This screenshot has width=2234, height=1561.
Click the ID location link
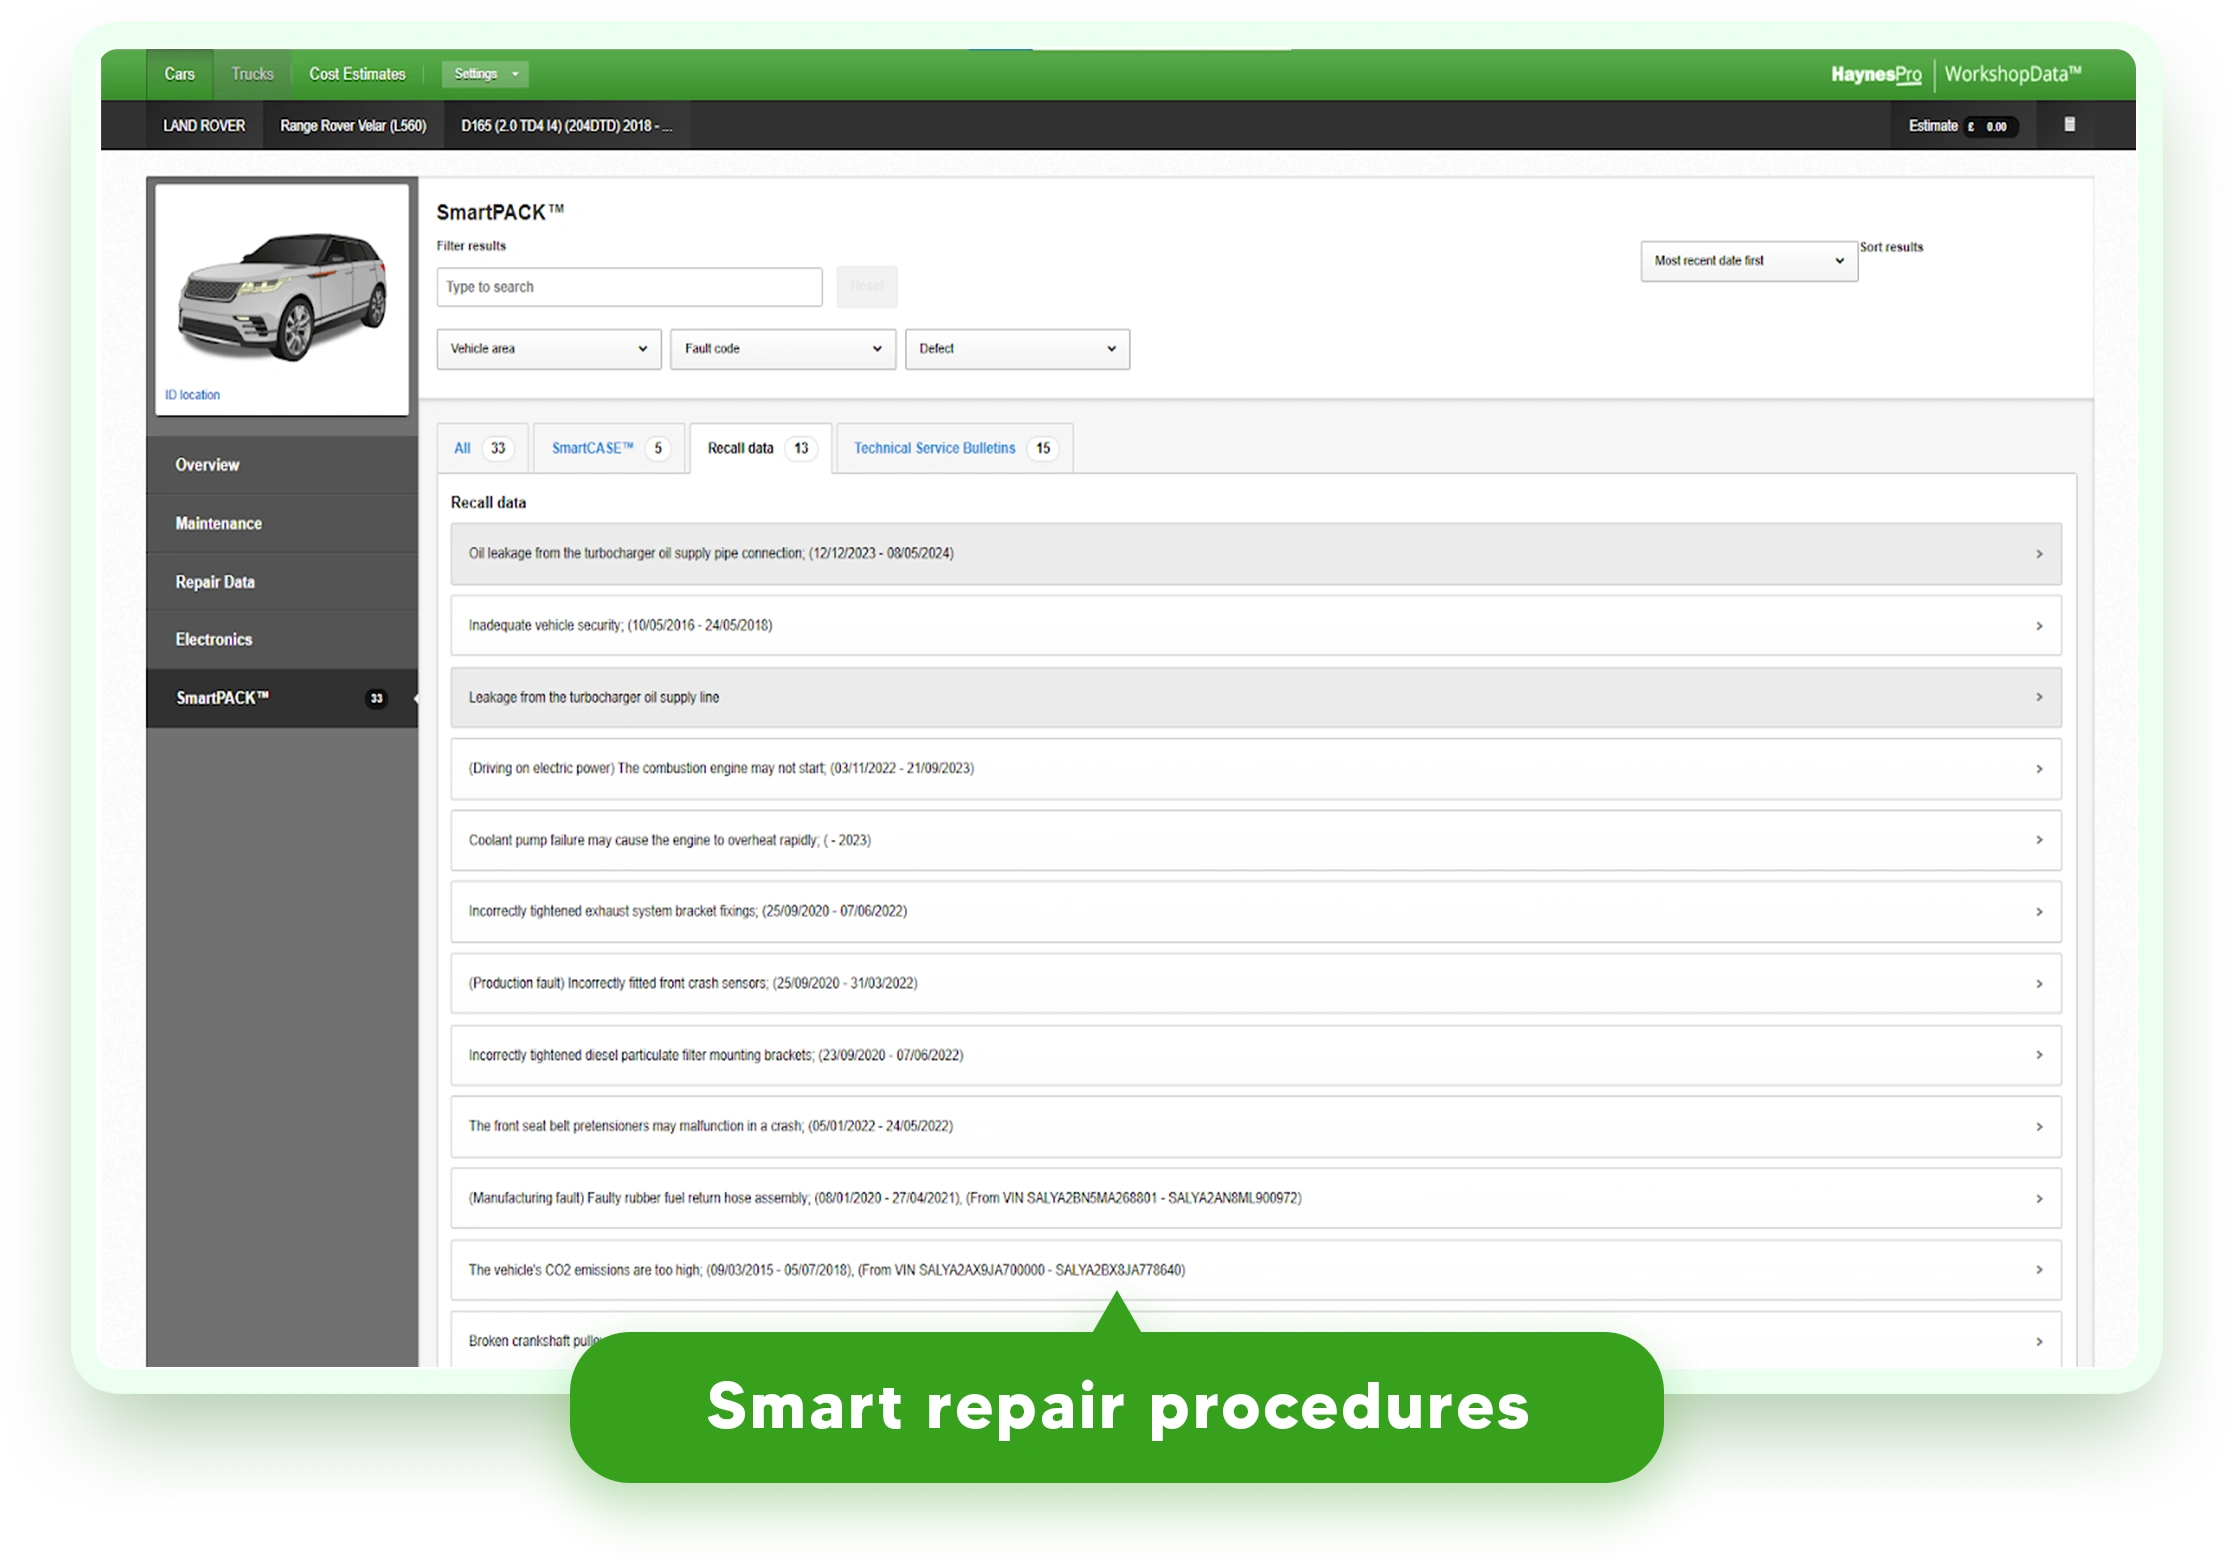[x=192, y=395]
